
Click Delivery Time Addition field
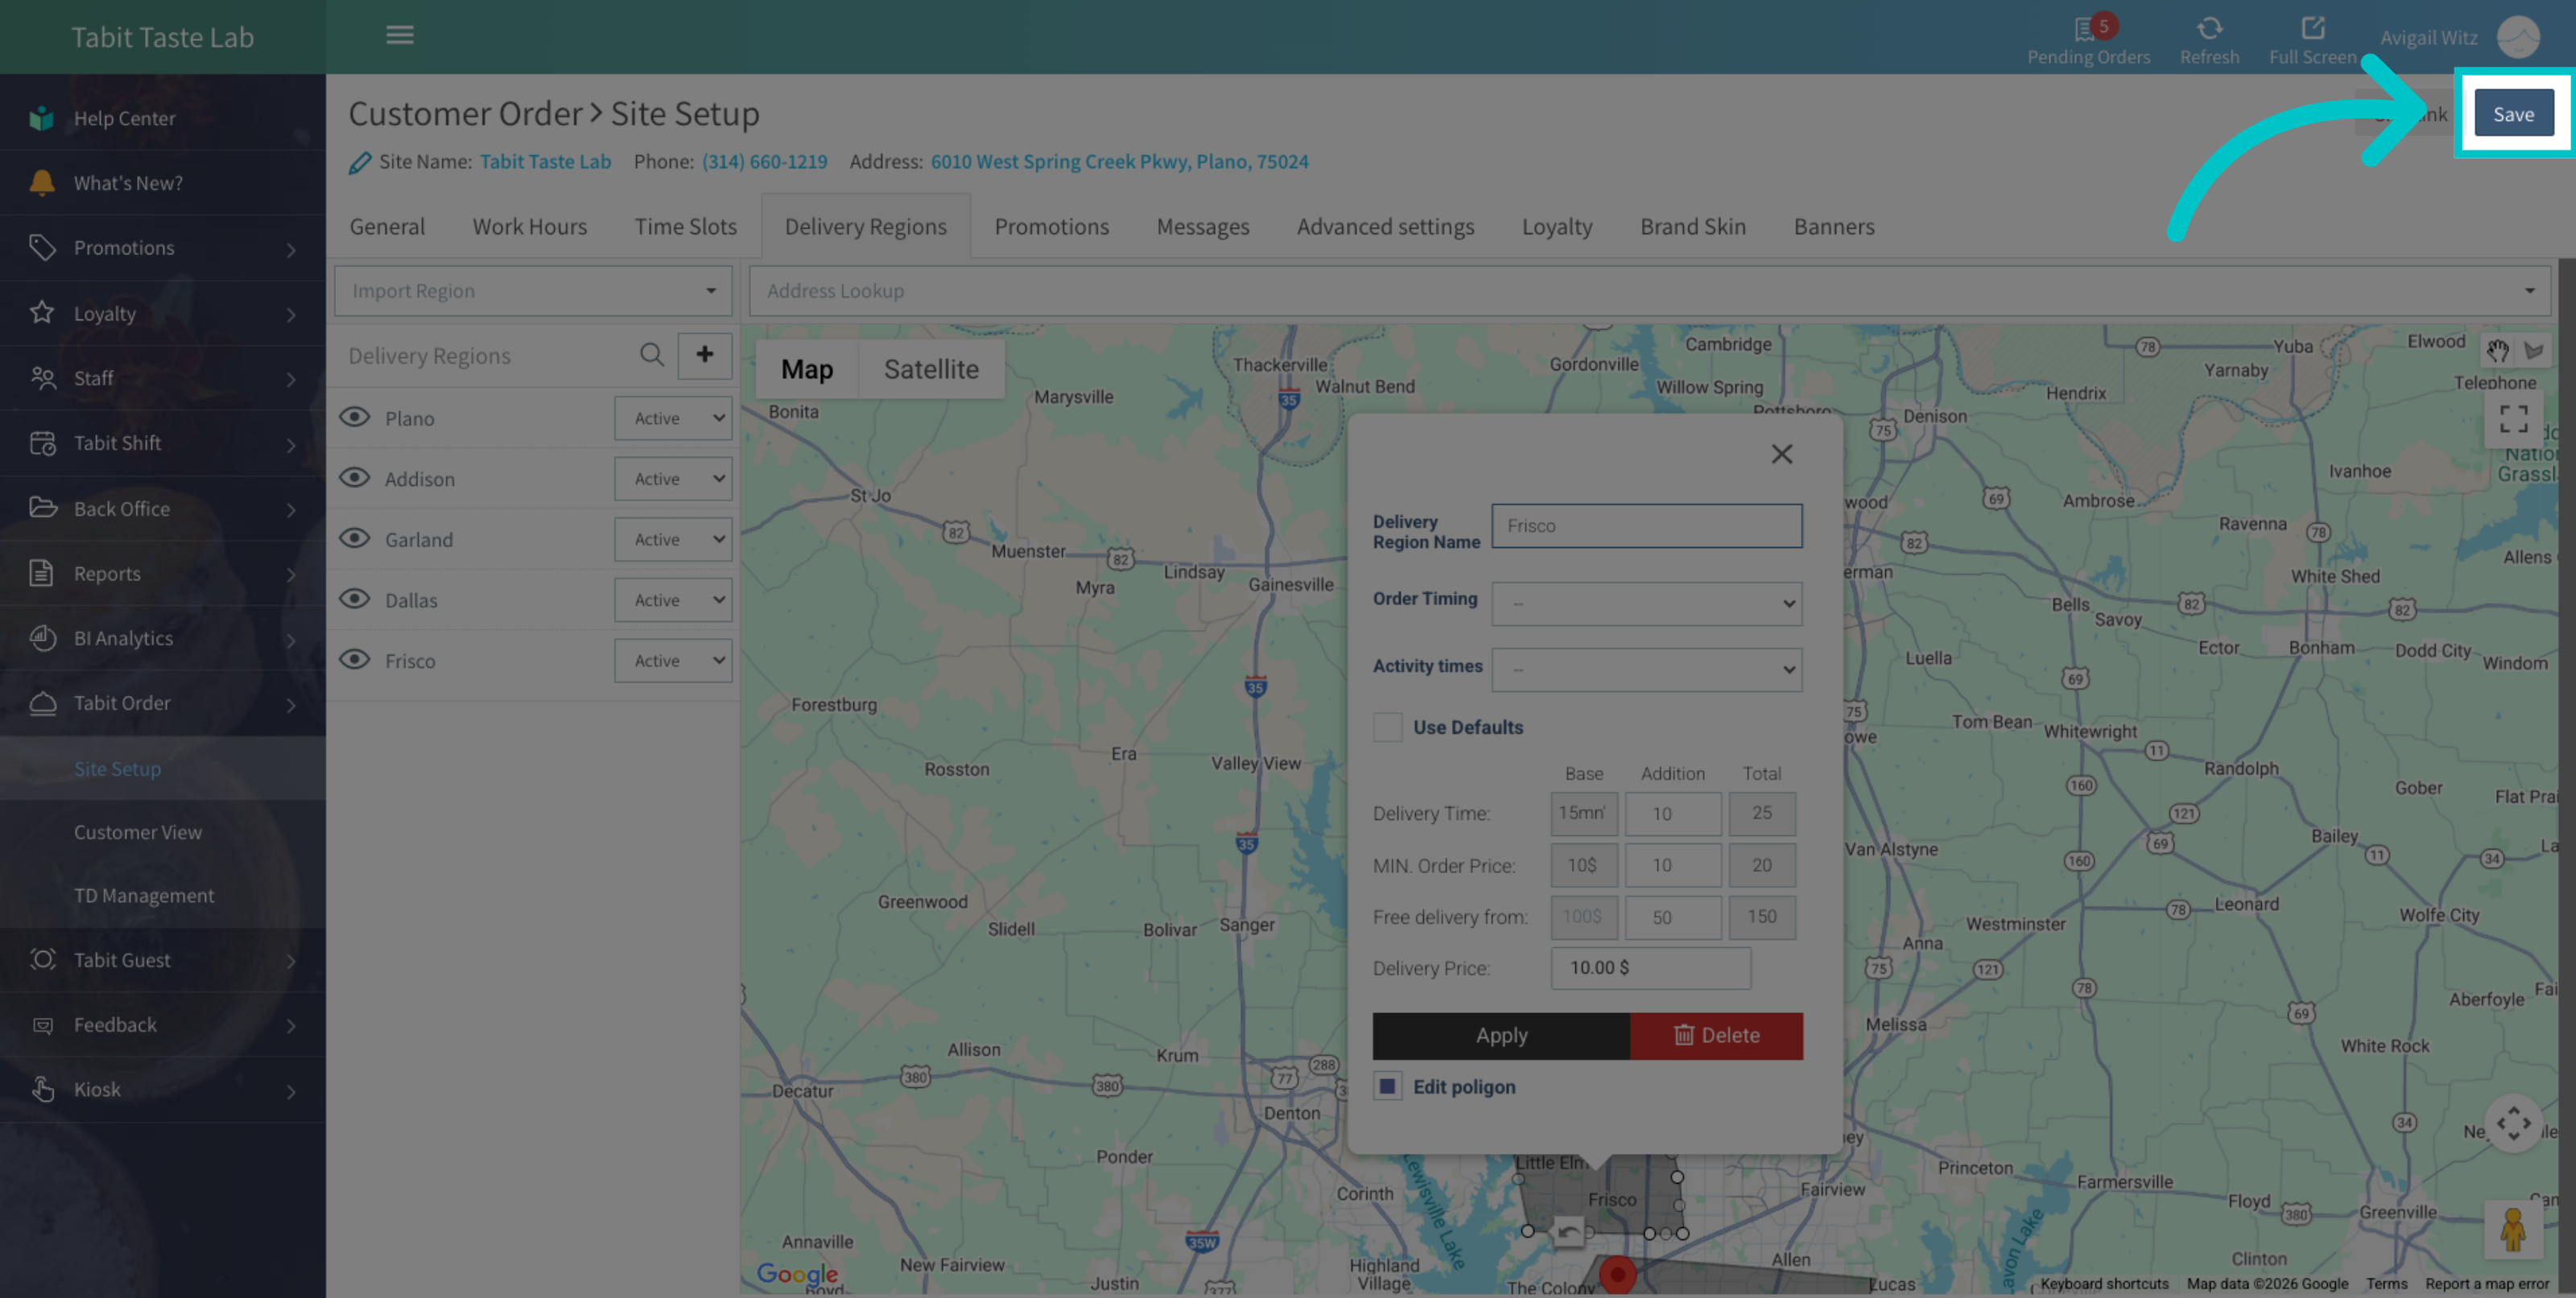[1672, 814]
